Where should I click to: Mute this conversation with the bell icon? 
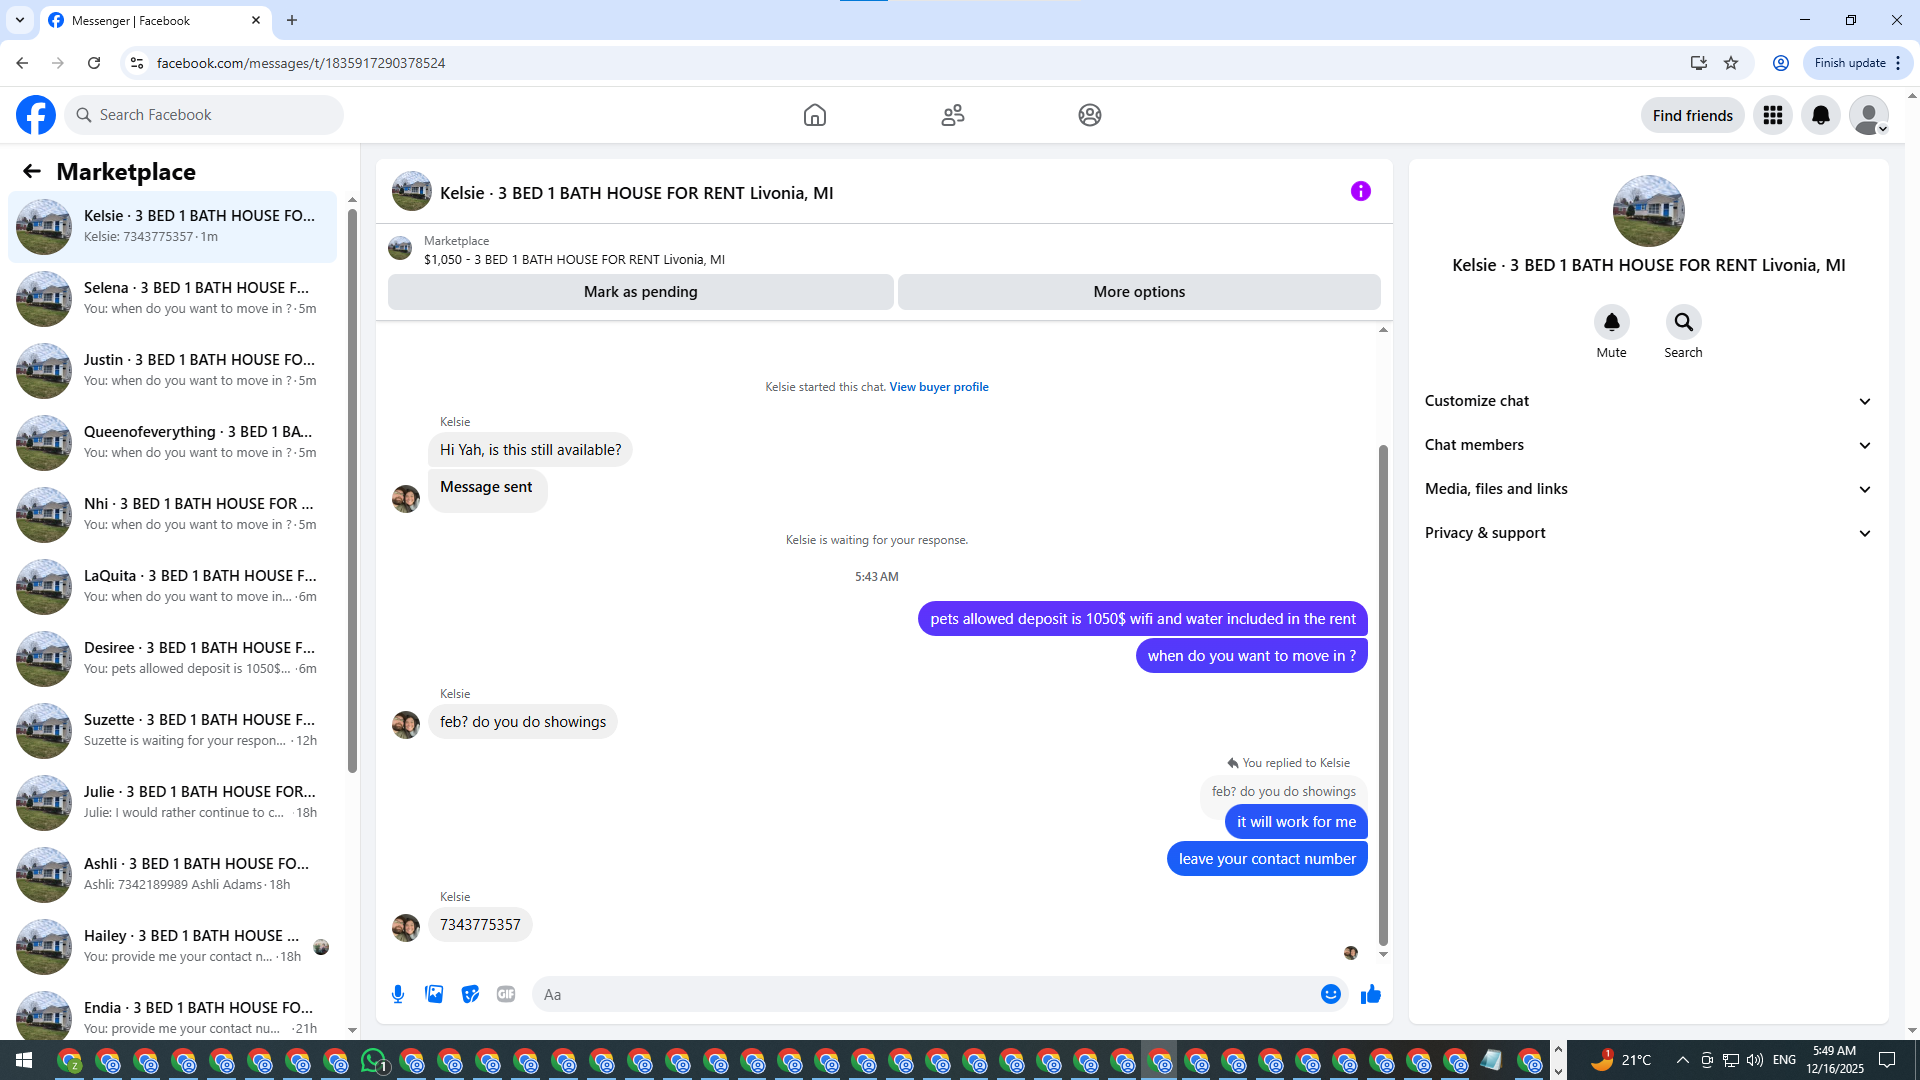[x=1612, y=322]
